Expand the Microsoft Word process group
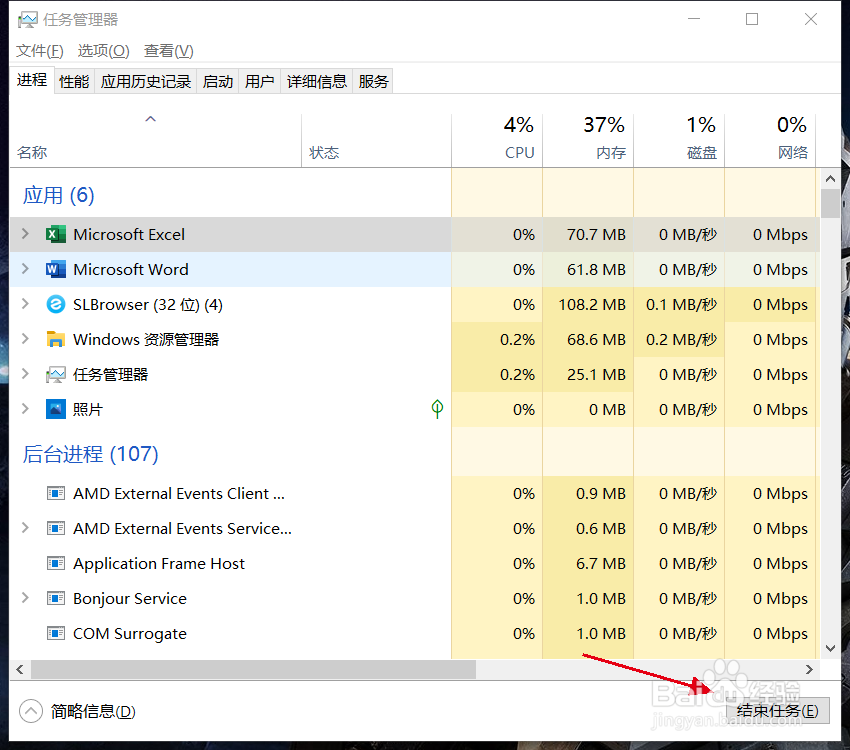Screen dimensions: 850x750 pyautogui.click(x=25, y=269)
